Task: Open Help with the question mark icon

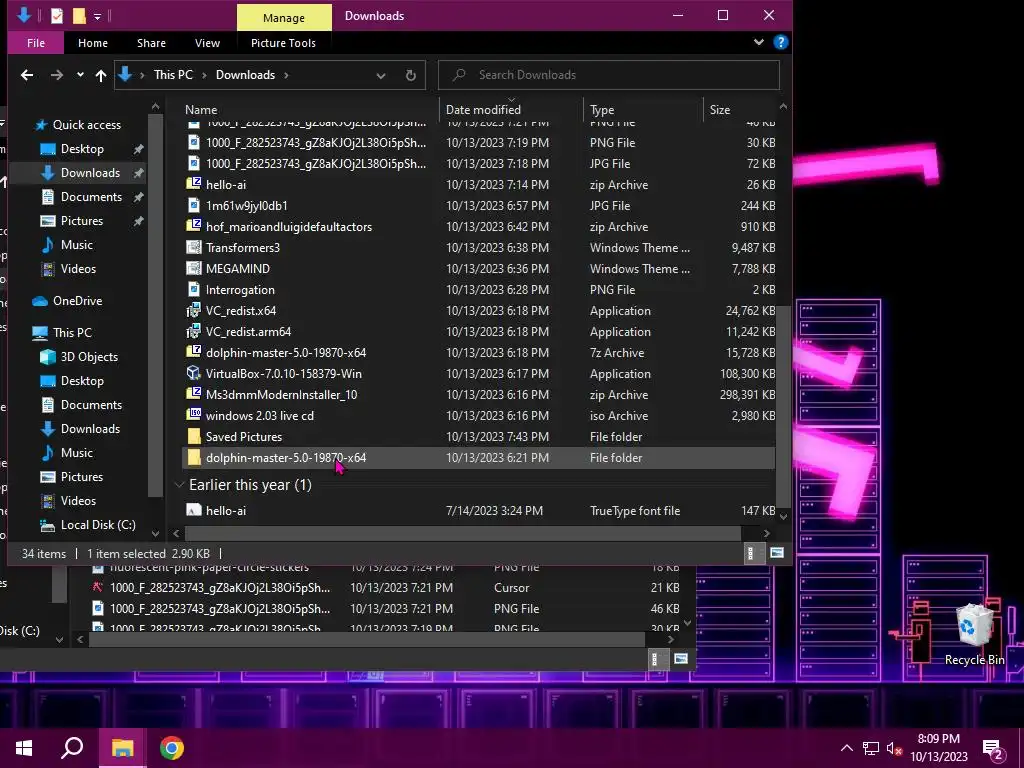Action: point(780,42)
